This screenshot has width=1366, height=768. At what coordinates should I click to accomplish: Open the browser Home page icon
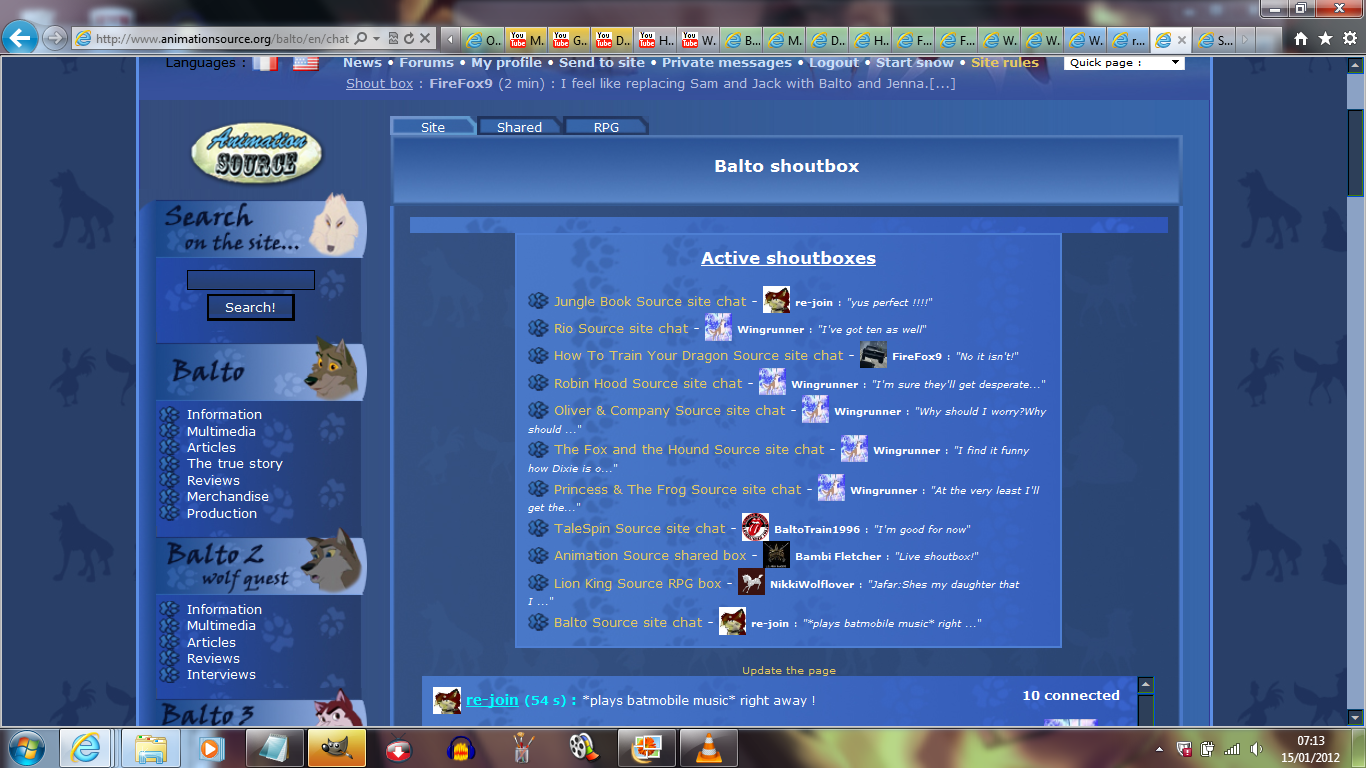pyautogui.click(x=1301, y=39)
